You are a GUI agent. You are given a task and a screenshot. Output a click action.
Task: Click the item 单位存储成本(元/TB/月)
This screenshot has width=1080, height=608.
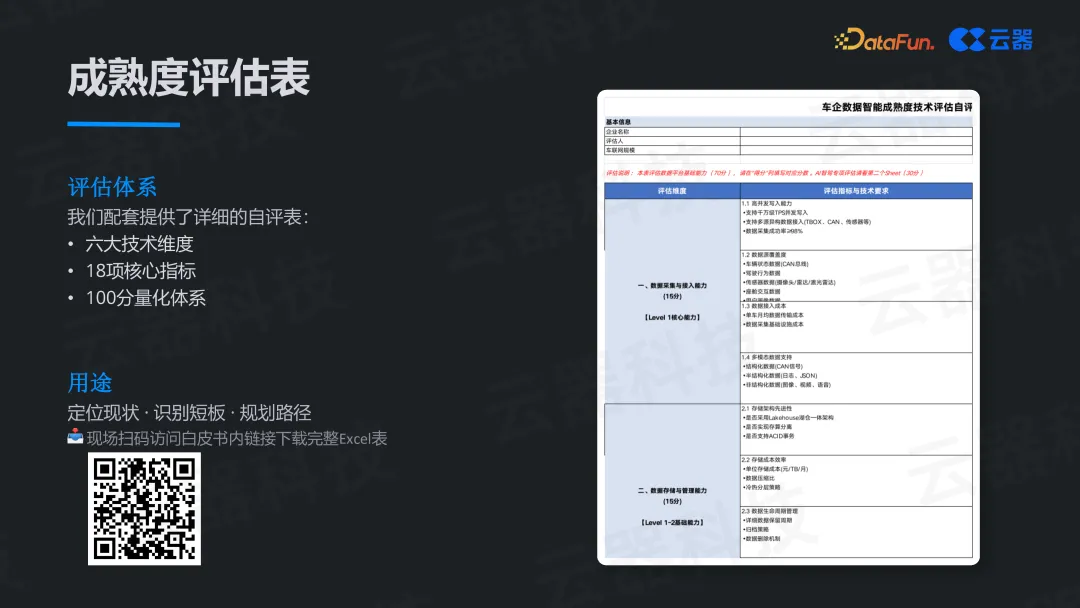coord(776,469)
